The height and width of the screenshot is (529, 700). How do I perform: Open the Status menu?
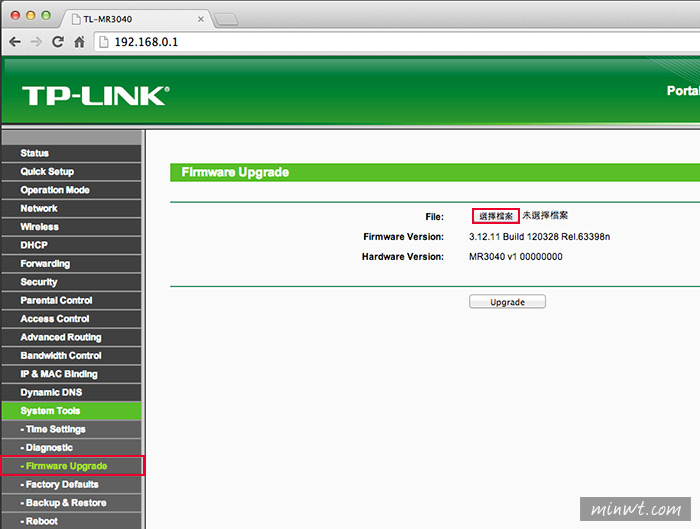coord(71,153)
